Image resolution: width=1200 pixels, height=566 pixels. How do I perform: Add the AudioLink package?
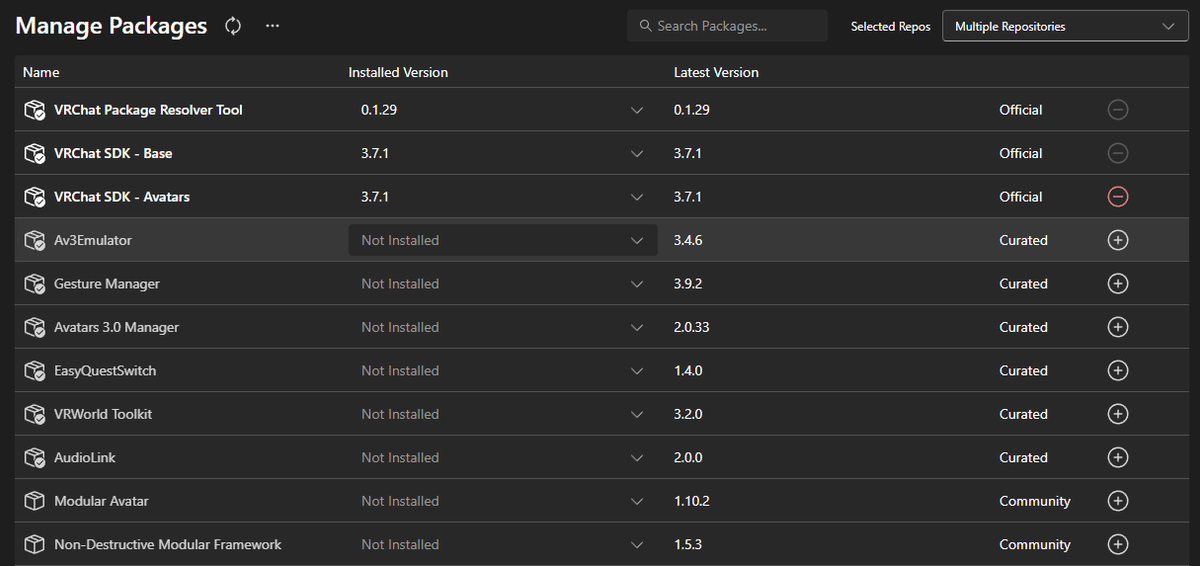point(1118,458)
